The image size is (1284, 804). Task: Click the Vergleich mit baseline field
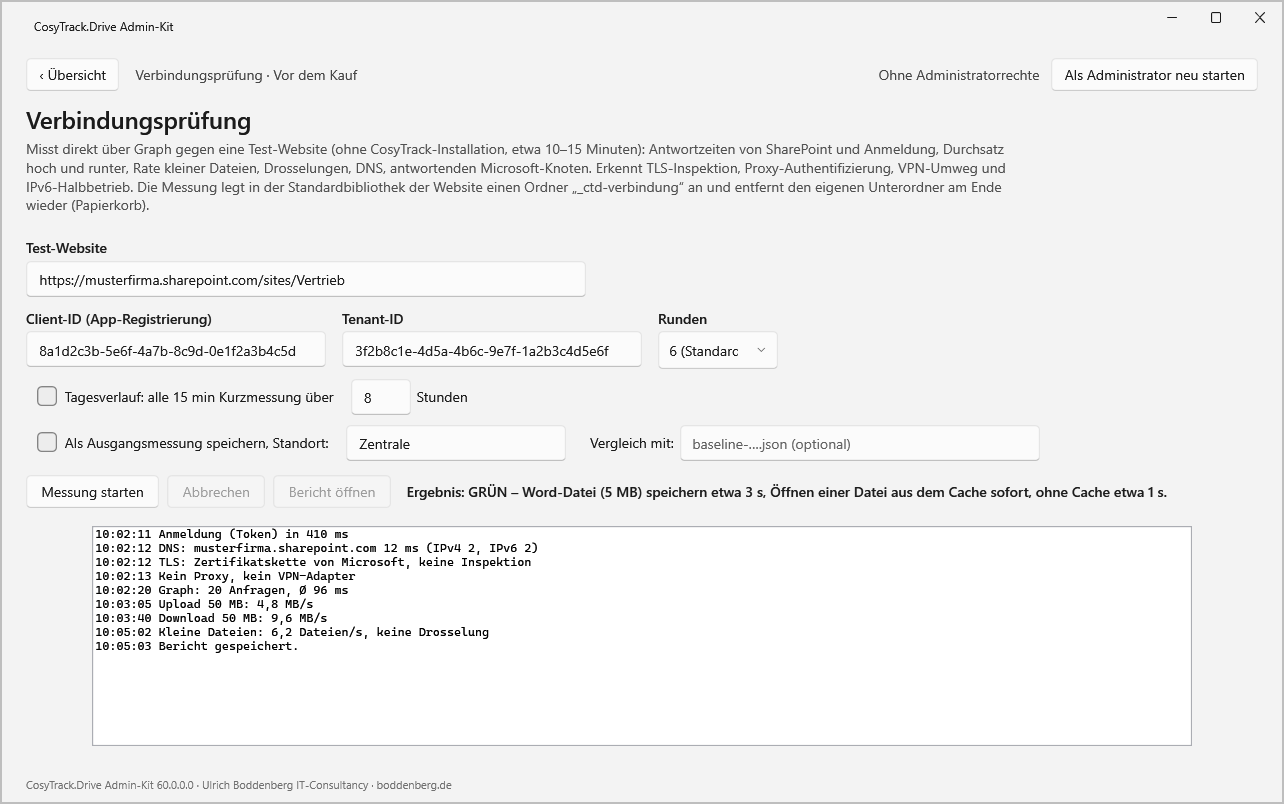click(860, 444)
